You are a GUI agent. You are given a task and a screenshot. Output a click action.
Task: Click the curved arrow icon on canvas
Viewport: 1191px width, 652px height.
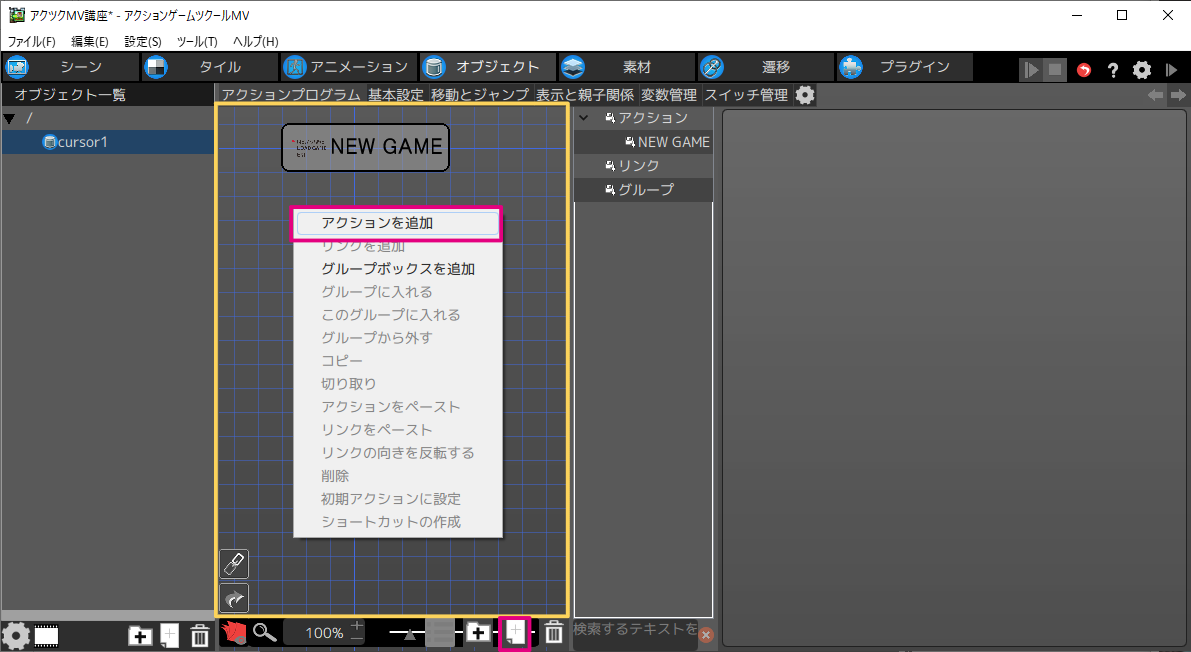pos(233,598)
